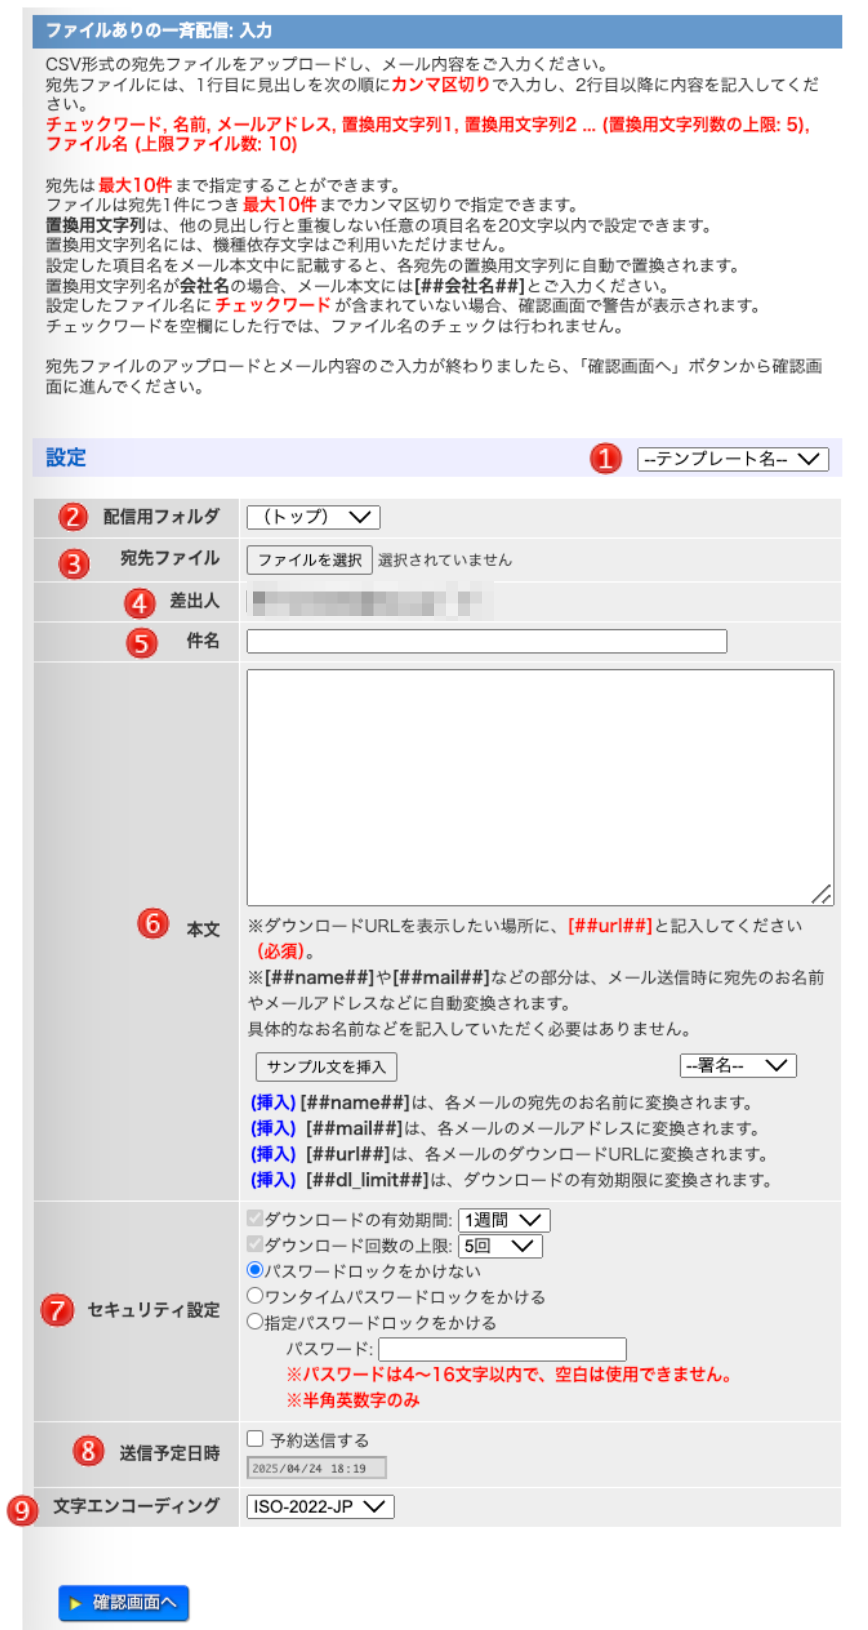Image resolution: width=868 pixels, height=1630 pixels.
Task: Open the 配信用フォルダ (トップ) dropdown
Action: 314,517
